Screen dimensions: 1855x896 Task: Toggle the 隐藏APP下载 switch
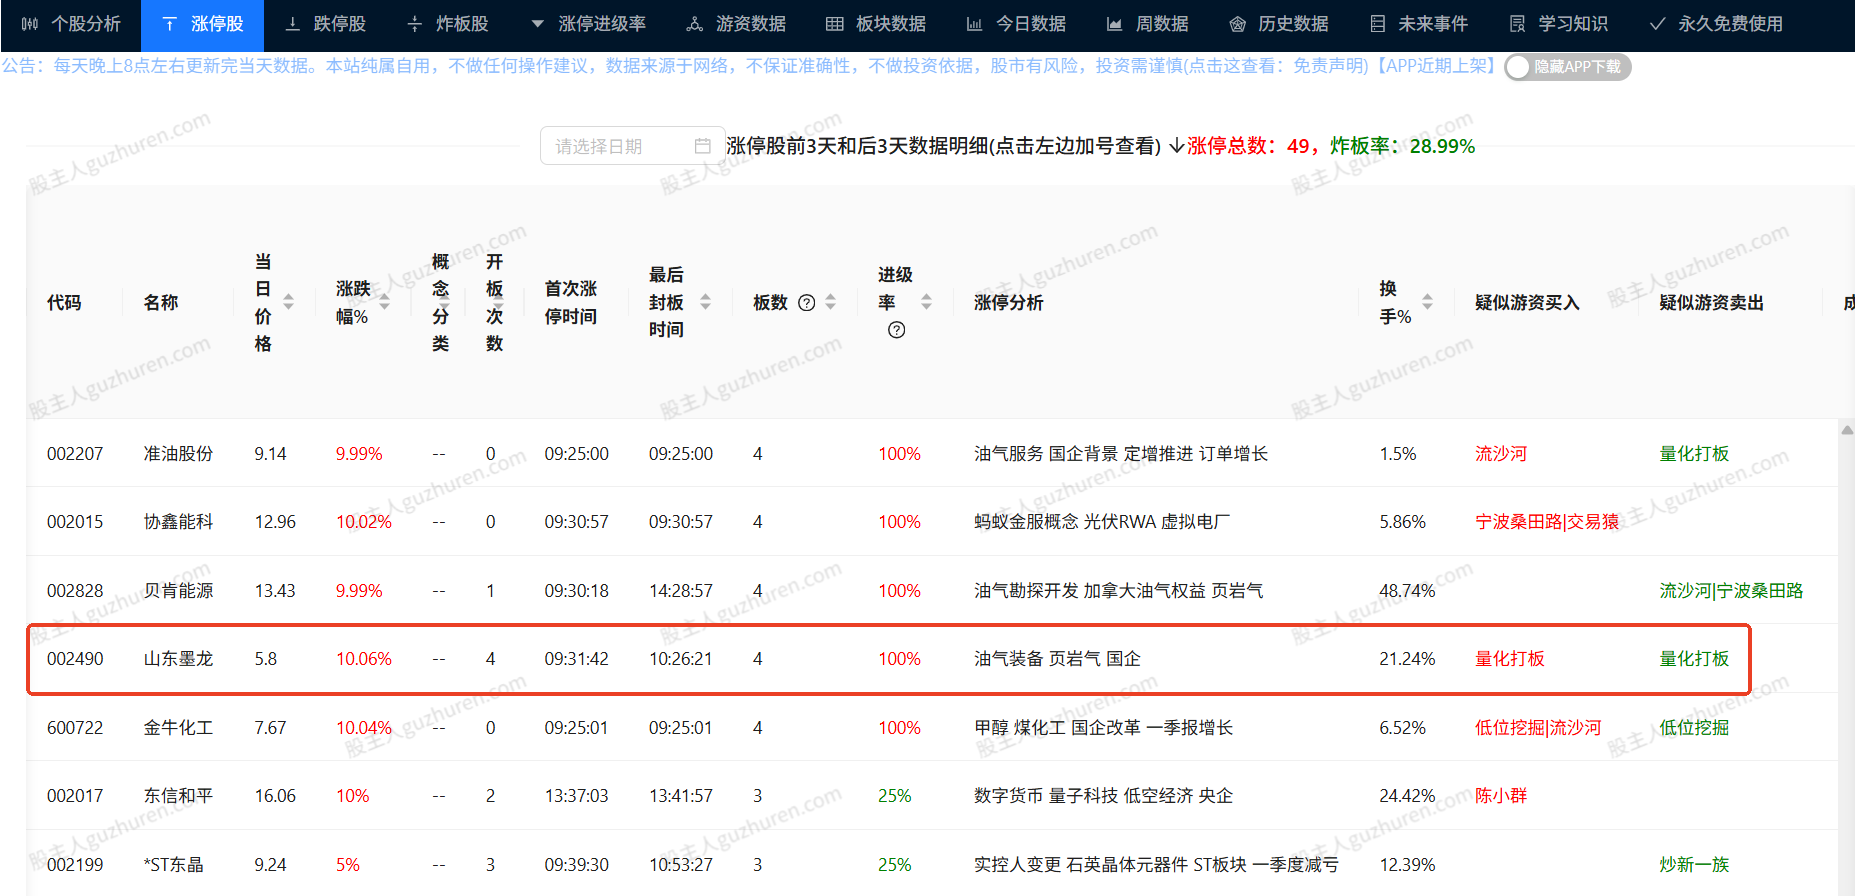click(x=1568, y=67)
